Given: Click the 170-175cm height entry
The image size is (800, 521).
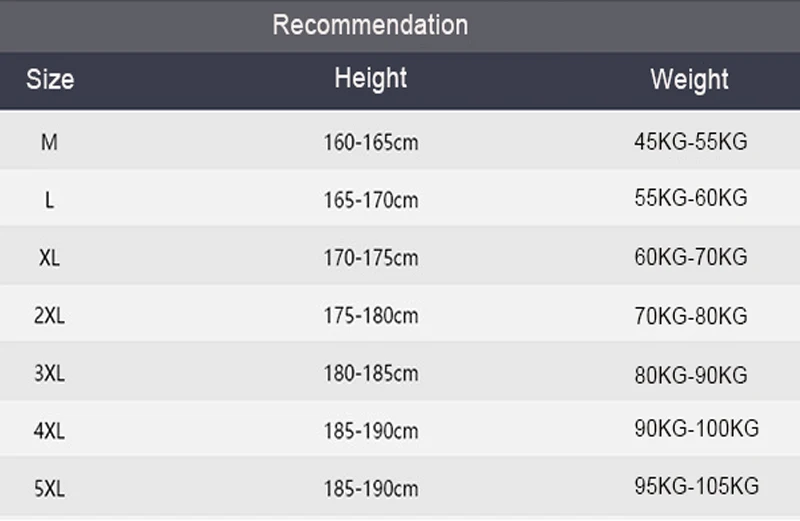Looking at the screenshot, I should pos(370,258).
